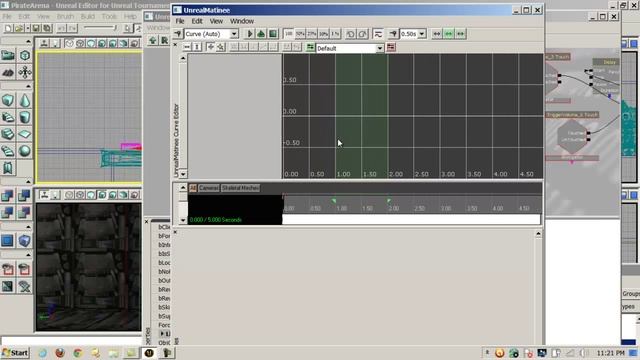This screenshot has height=360, width=640.
Task: Select the spiral staircase brush builder
Action: point(8,151)
